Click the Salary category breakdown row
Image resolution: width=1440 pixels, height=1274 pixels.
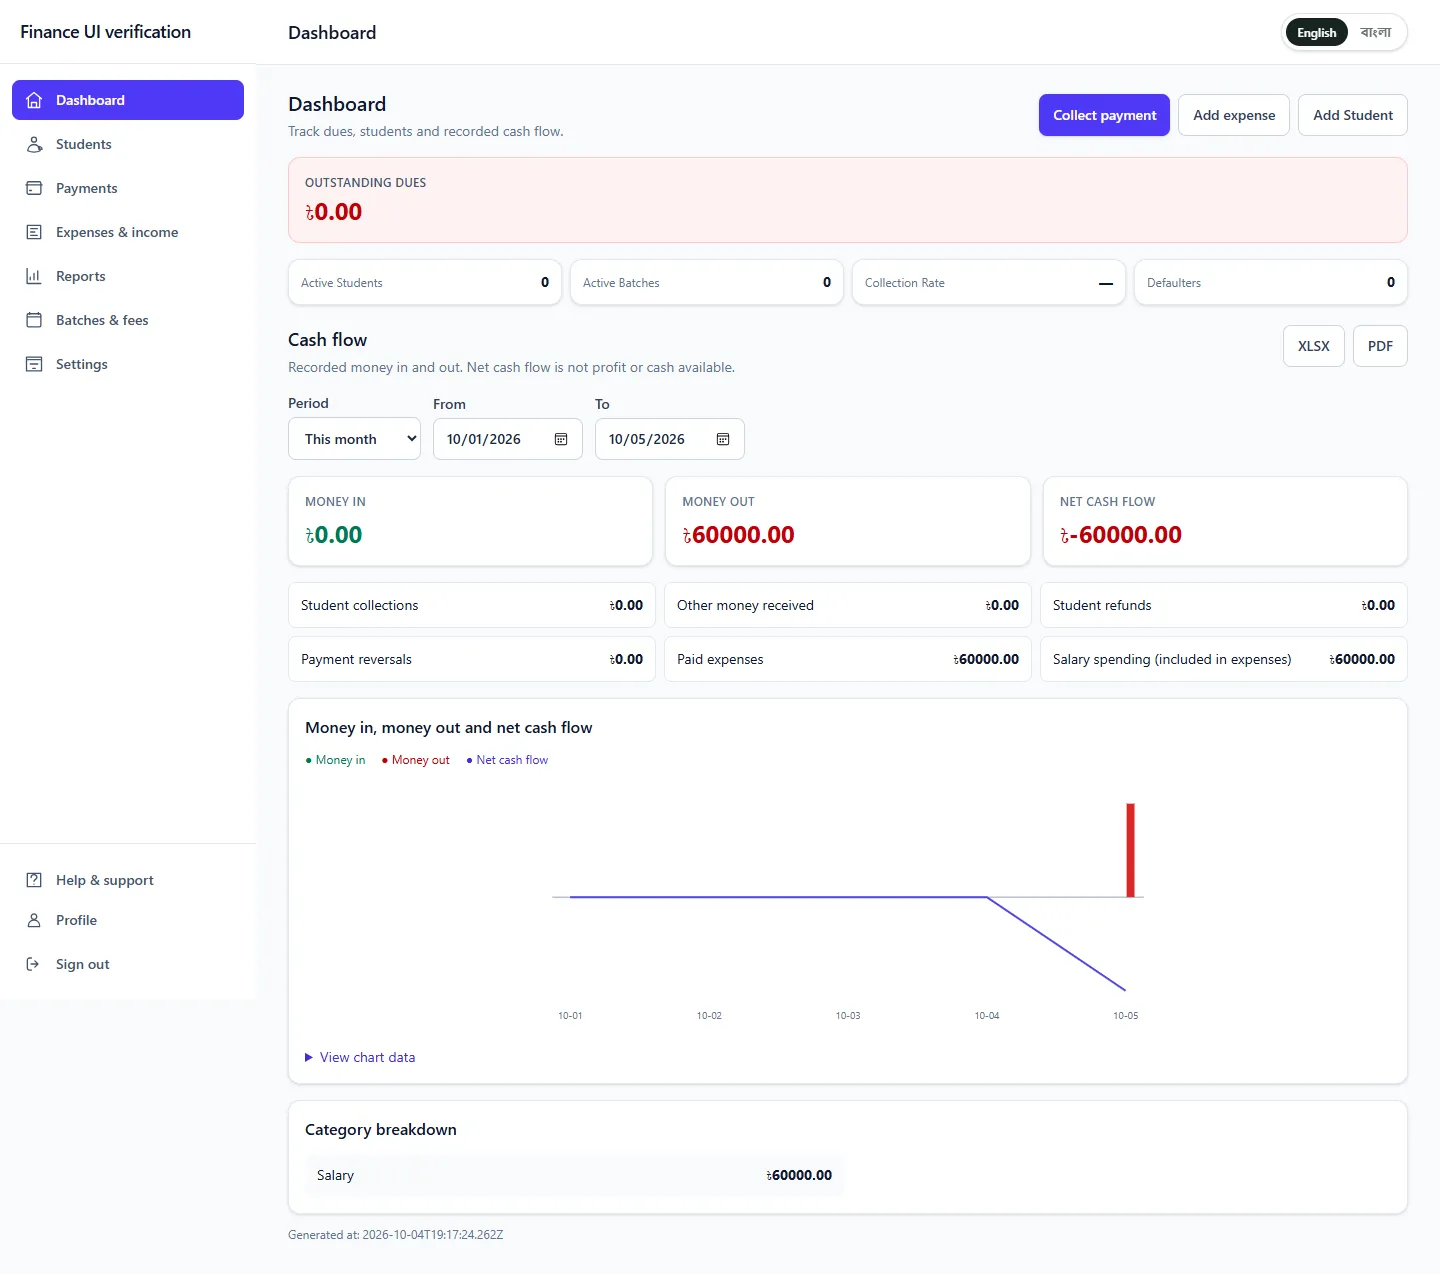[x=574, y=1175]
